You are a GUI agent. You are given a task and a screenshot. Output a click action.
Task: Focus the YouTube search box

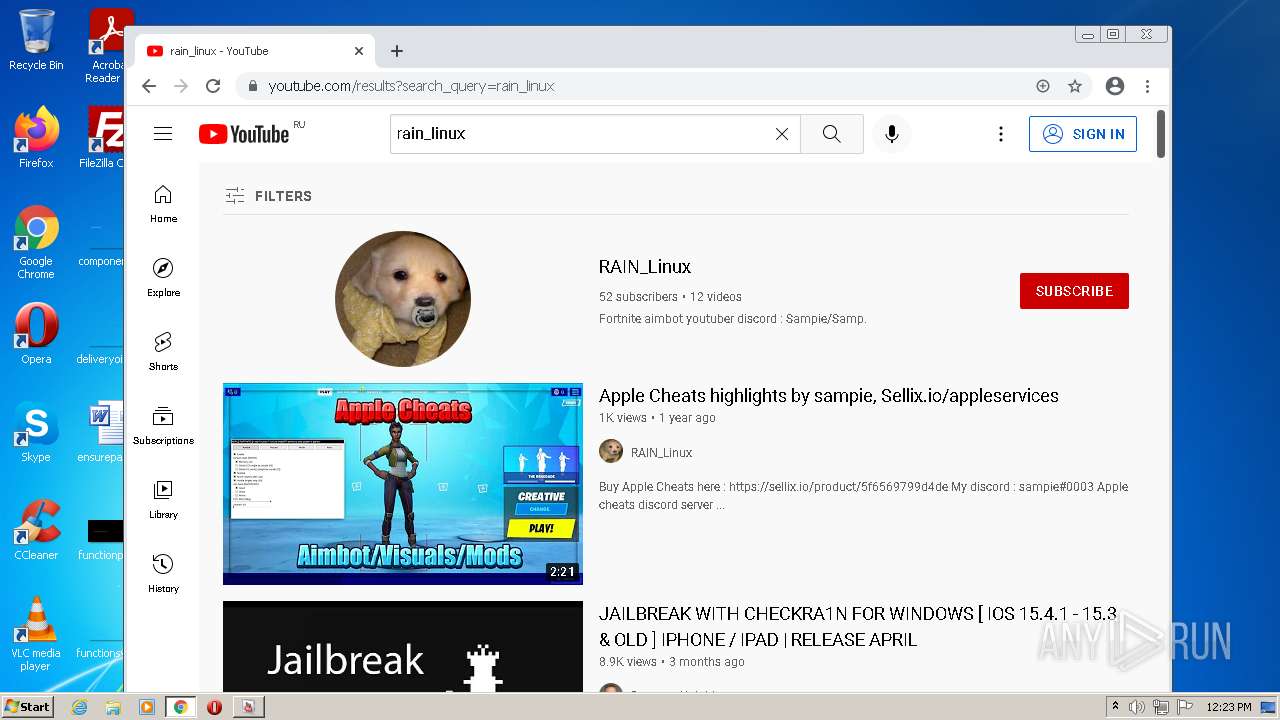580,134
